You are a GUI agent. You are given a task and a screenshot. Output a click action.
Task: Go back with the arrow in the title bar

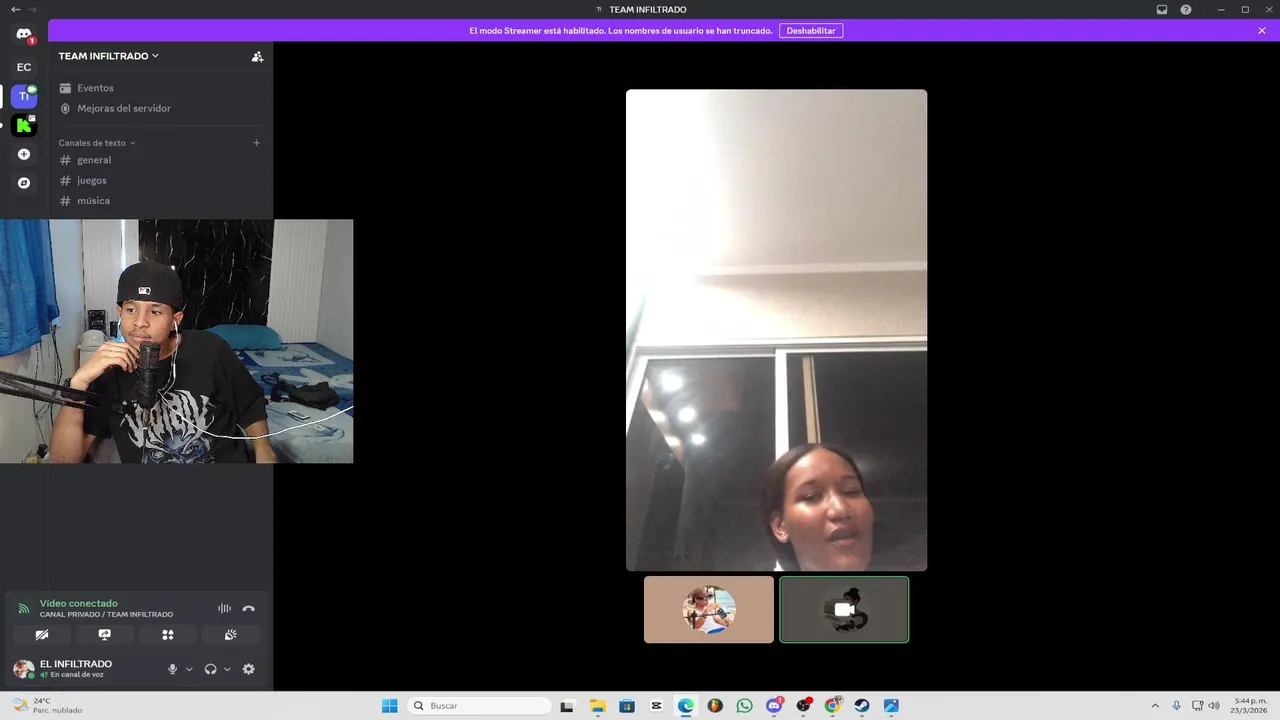[x=15, y=9]
